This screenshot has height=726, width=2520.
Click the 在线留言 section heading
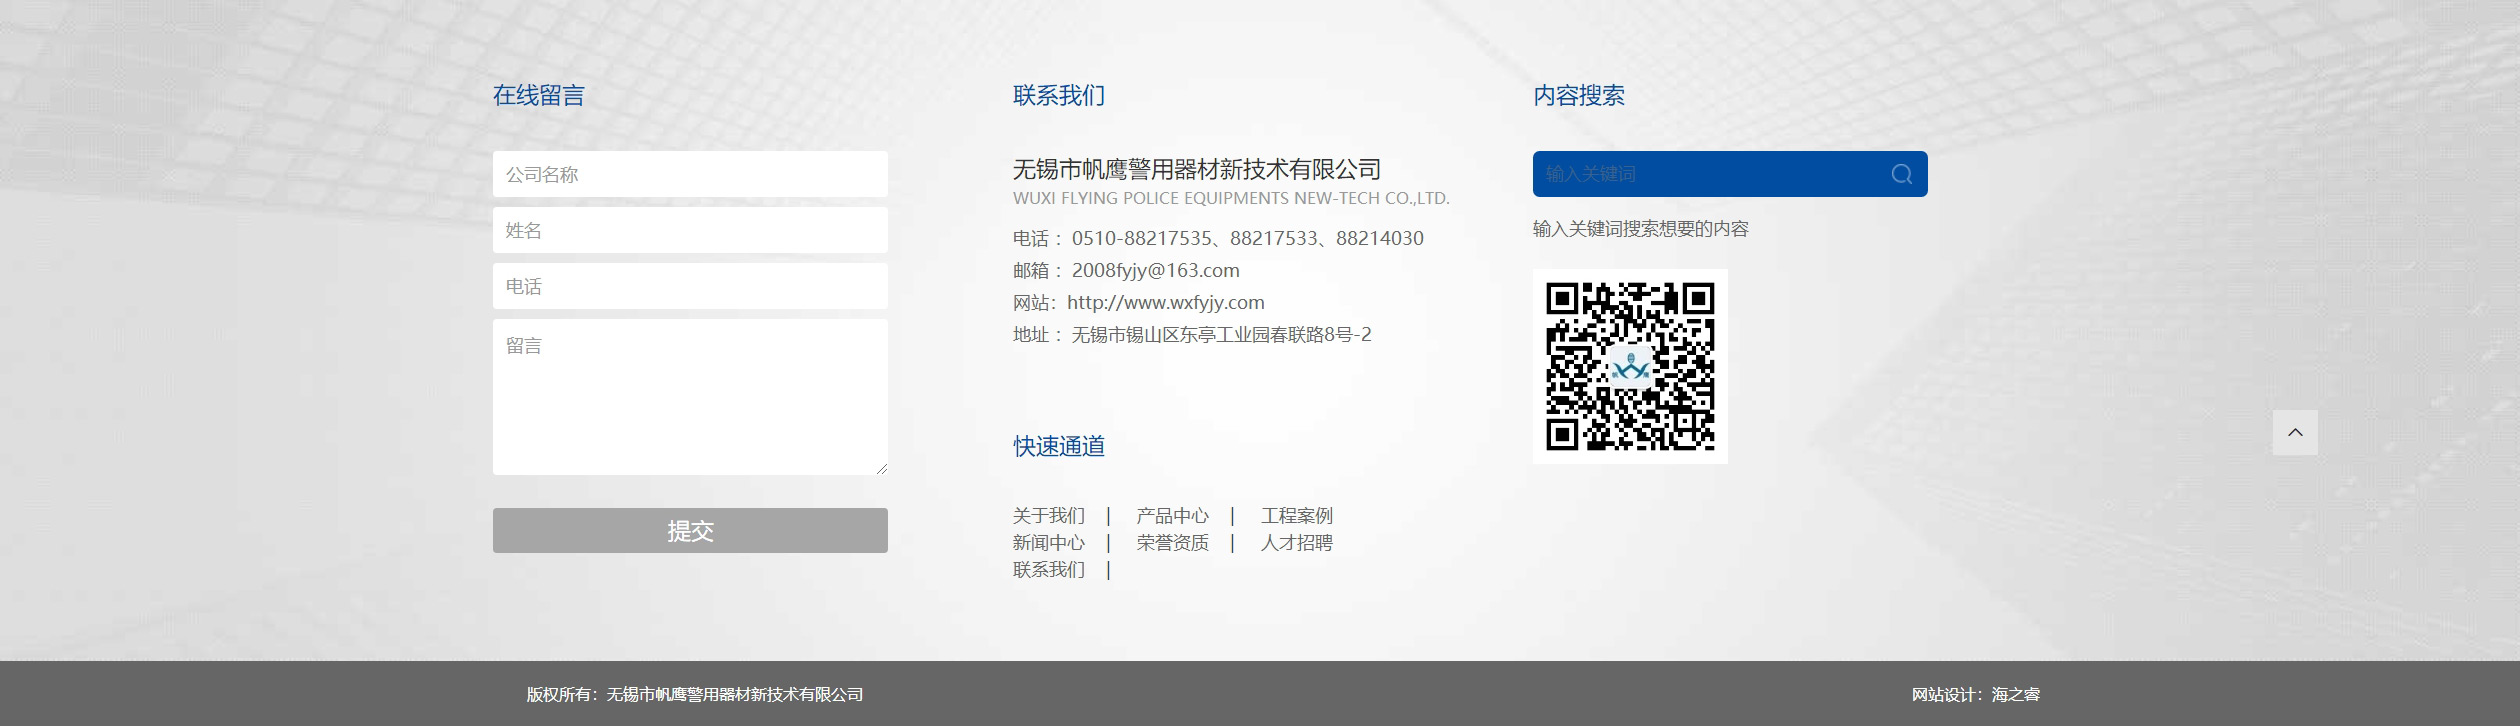point(539,95)
